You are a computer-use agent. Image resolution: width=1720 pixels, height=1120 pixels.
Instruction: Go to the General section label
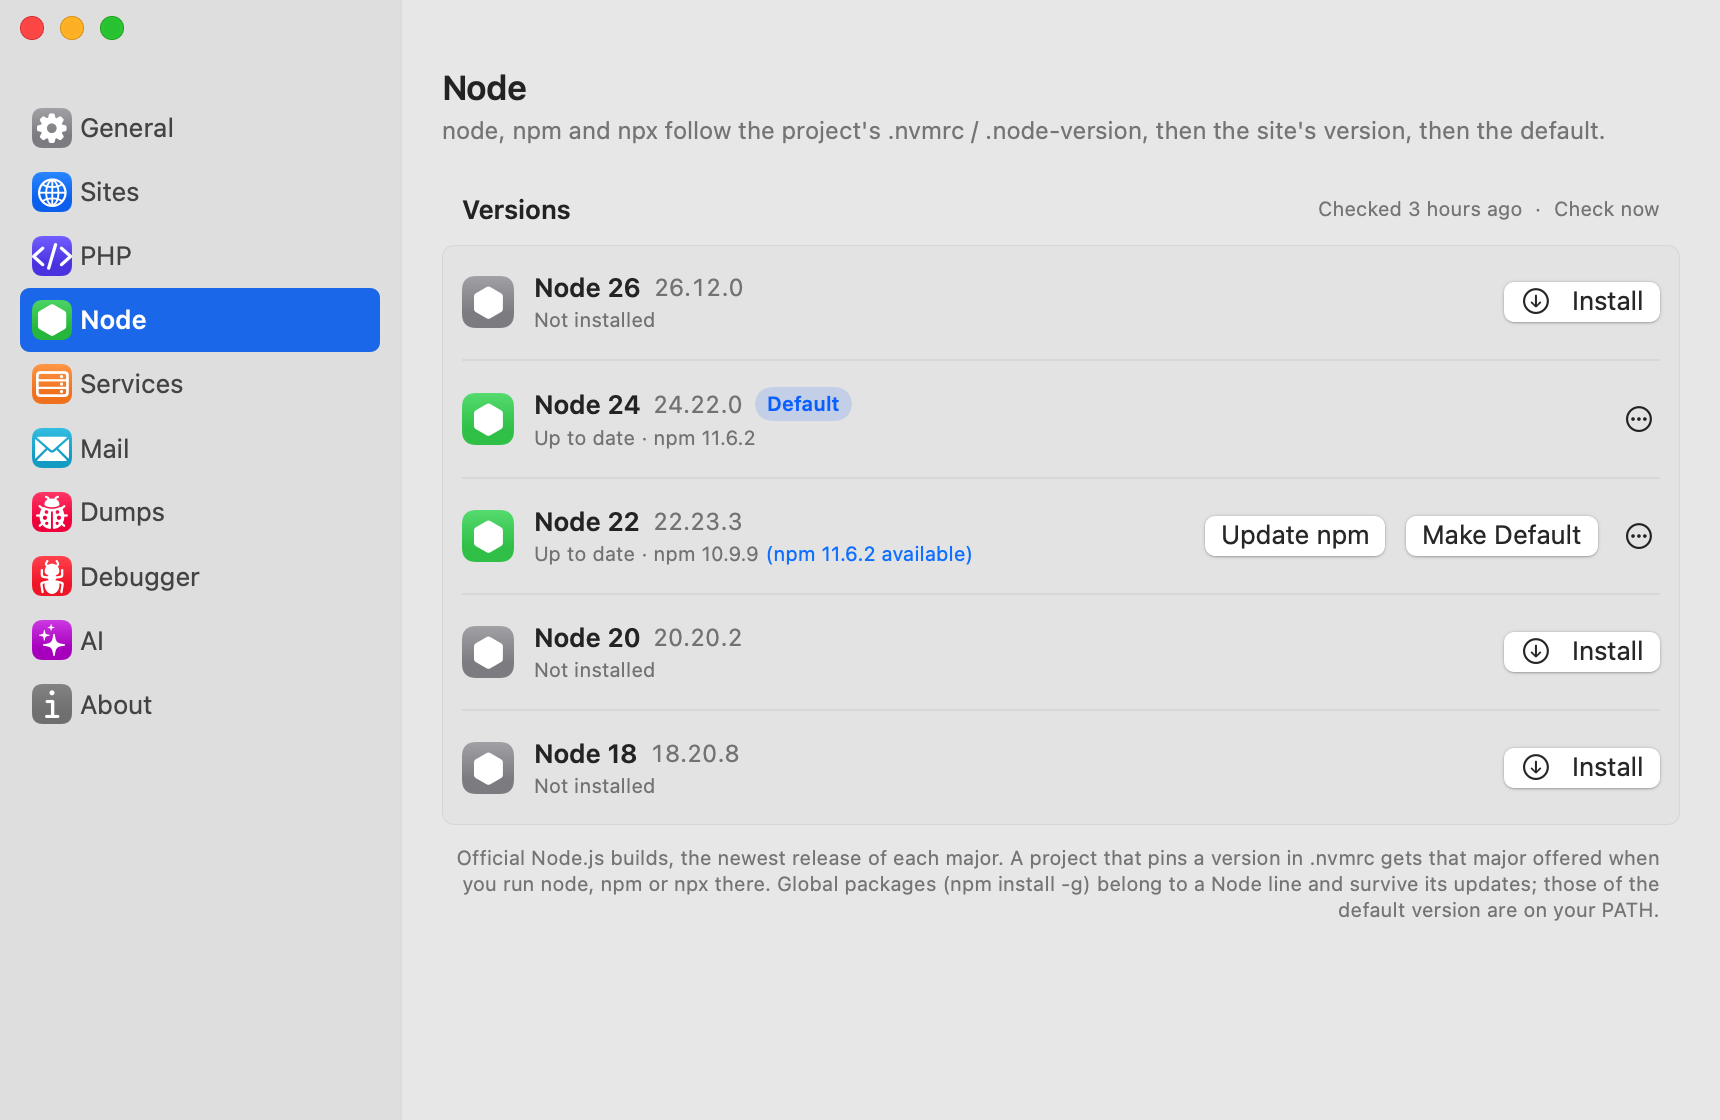(x=127, y=128)
